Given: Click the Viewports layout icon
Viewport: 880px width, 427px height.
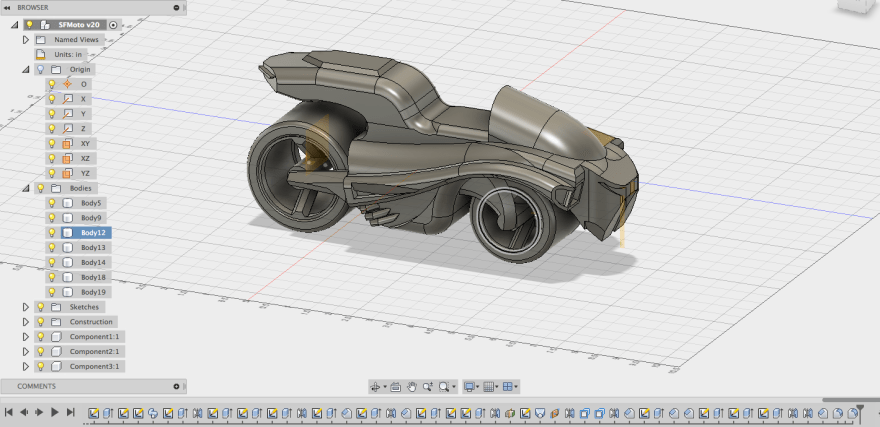Looking at the screenshot, I should [509, 386].
